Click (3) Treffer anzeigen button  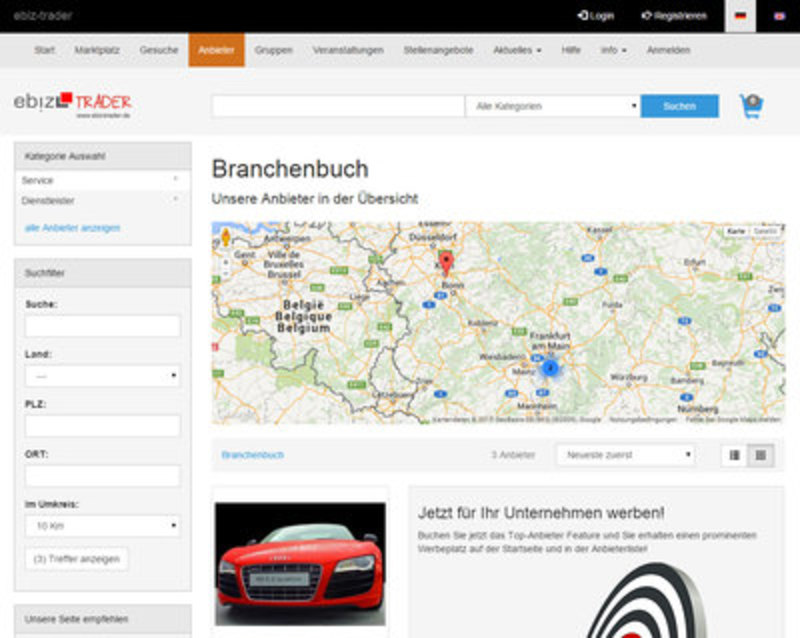[77, 559]
